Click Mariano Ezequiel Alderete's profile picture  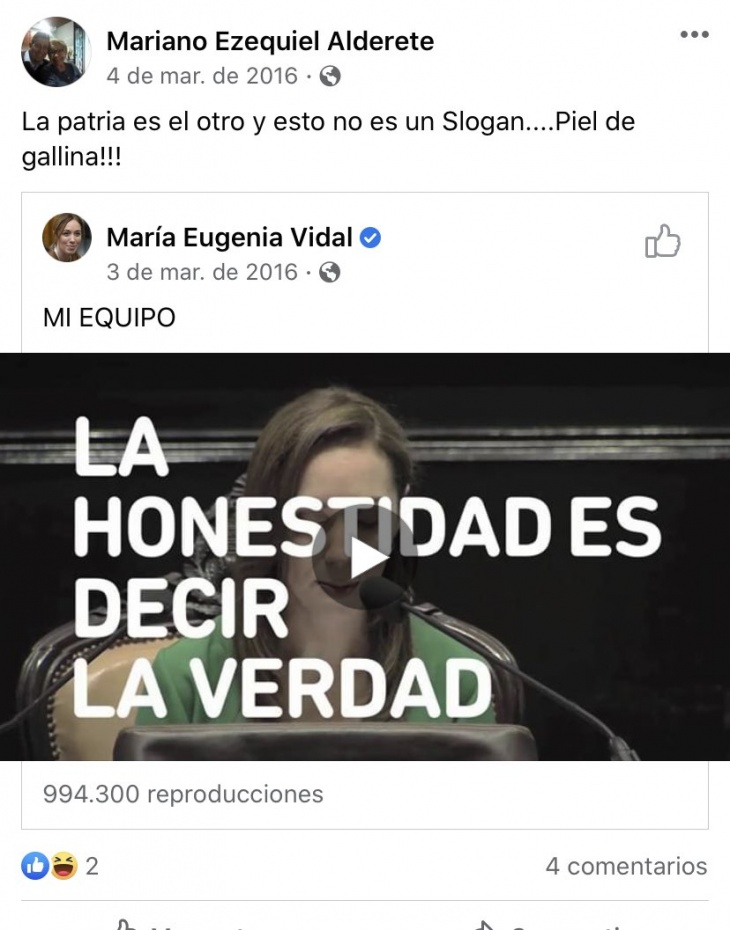point(56,52)
